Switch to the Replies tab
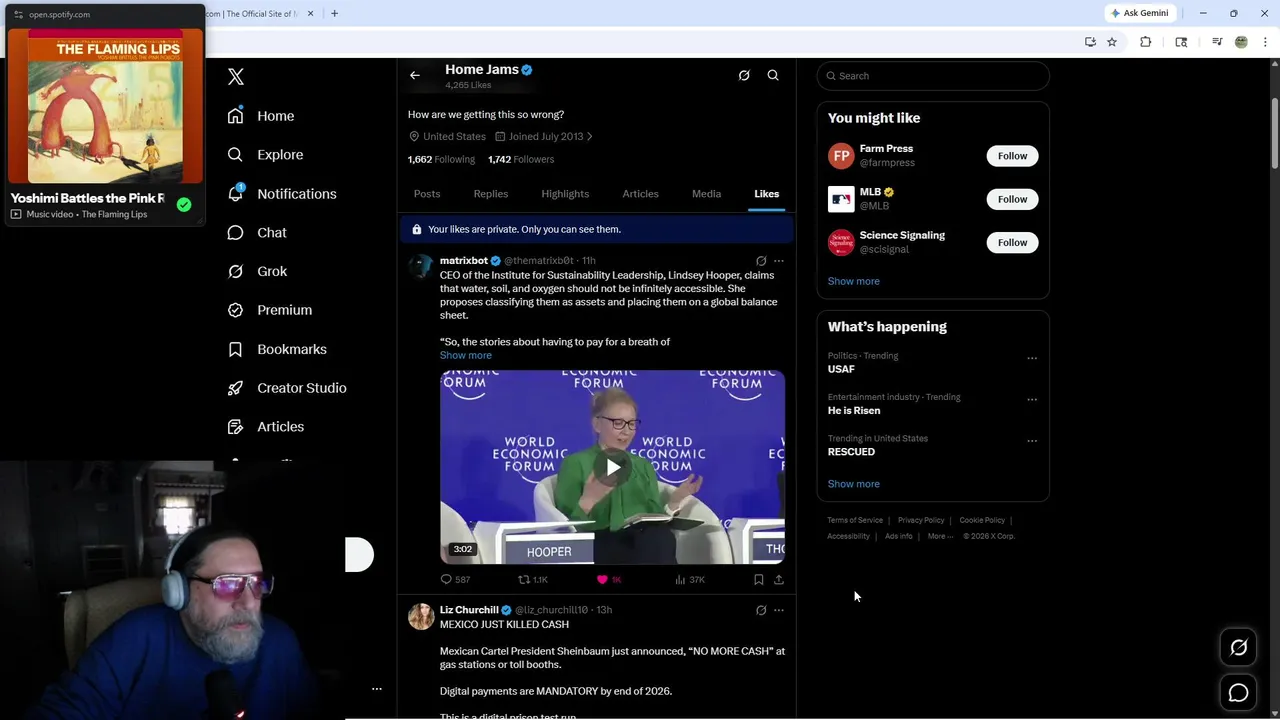The height and width of the screenshot is (720, 1280). pyautogui.click(x=491, y=194)
